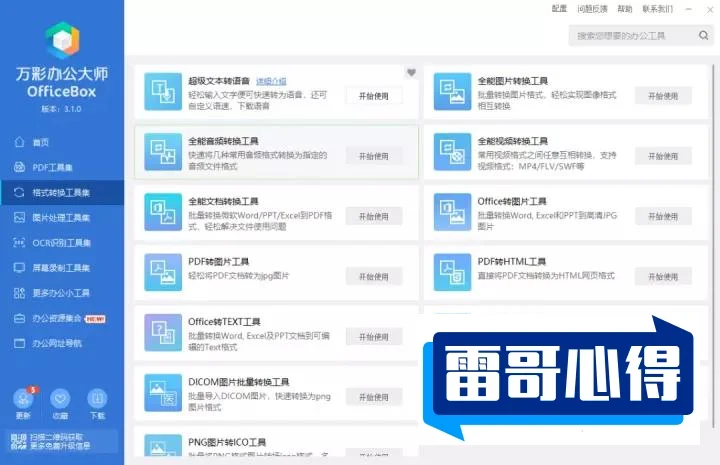Image resolution: width=720 pixels, height=465 pixels.
Task: Click the search magnifier icon
Action: (x=703, y=35)
